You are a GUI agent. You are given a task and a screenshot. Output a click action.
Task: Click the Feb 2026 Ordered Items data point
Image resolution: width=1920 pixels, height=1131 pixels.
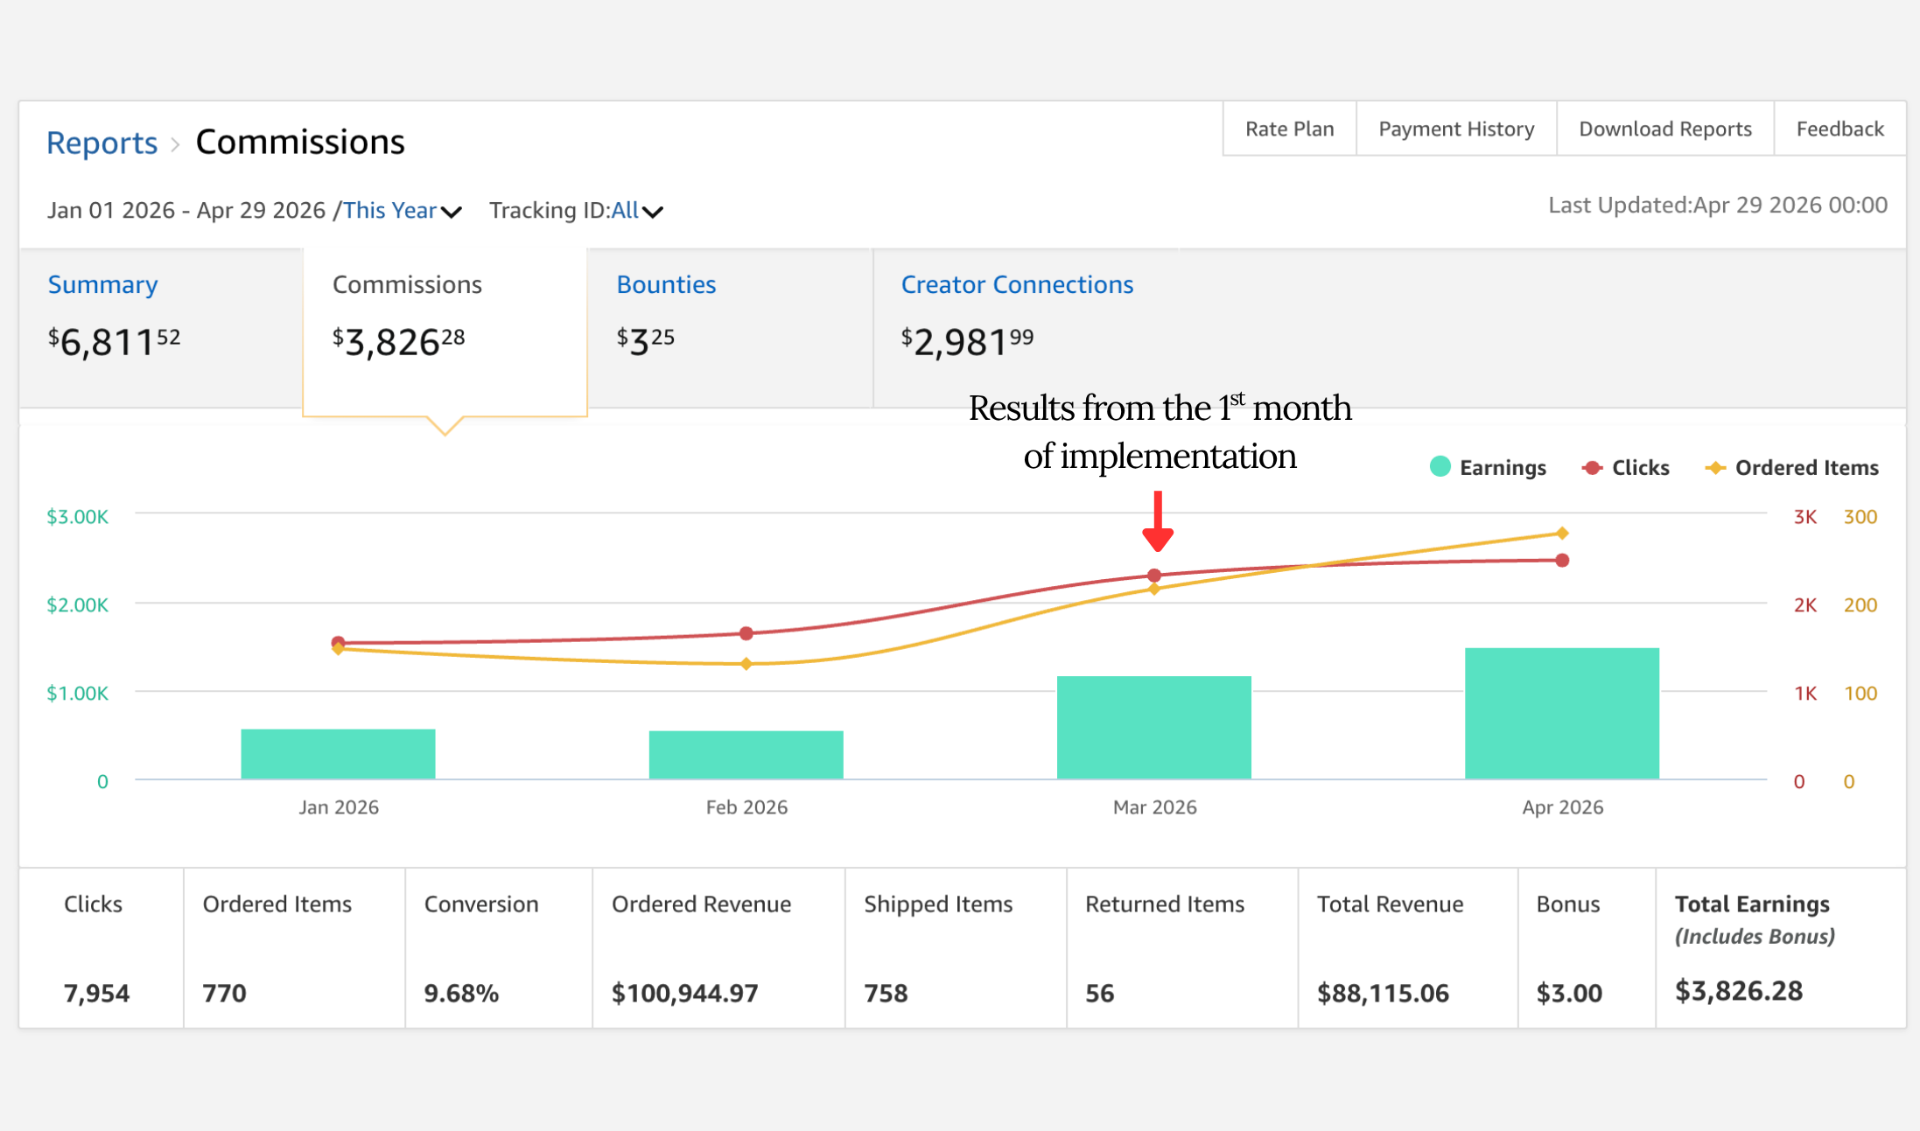coord(746,664)
